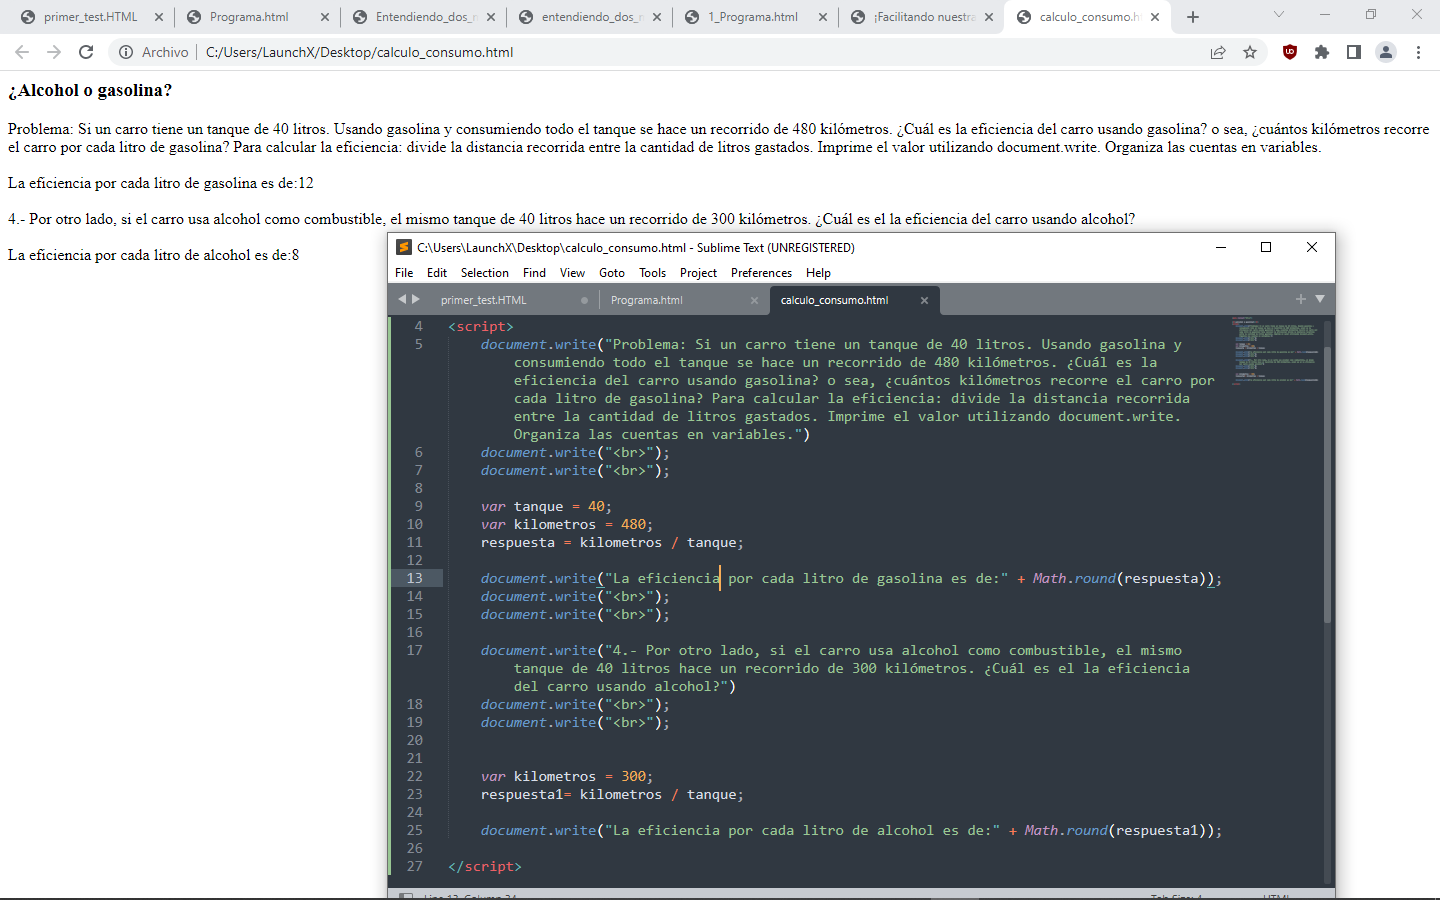Click the unsaved dot on primer_test.HTML Sublime tab
1440x900 pixels.
click(x=584, y=300)
